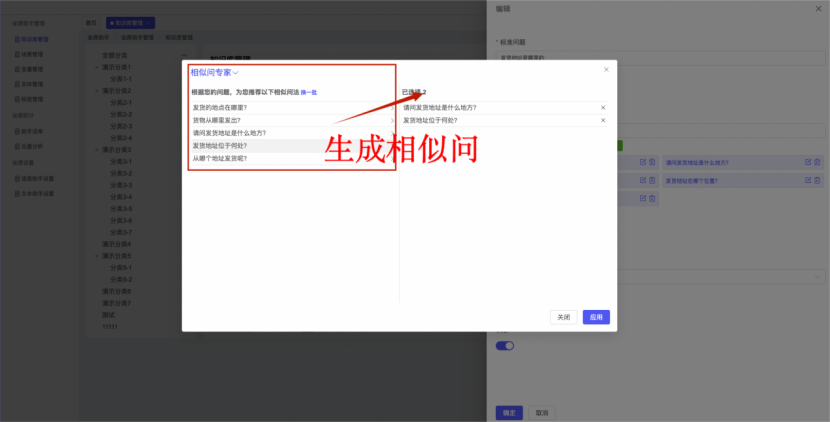This screenshot has width=830, height=422.
Task: Select 全部分类 in the category tree
Action: pos(115,55)
